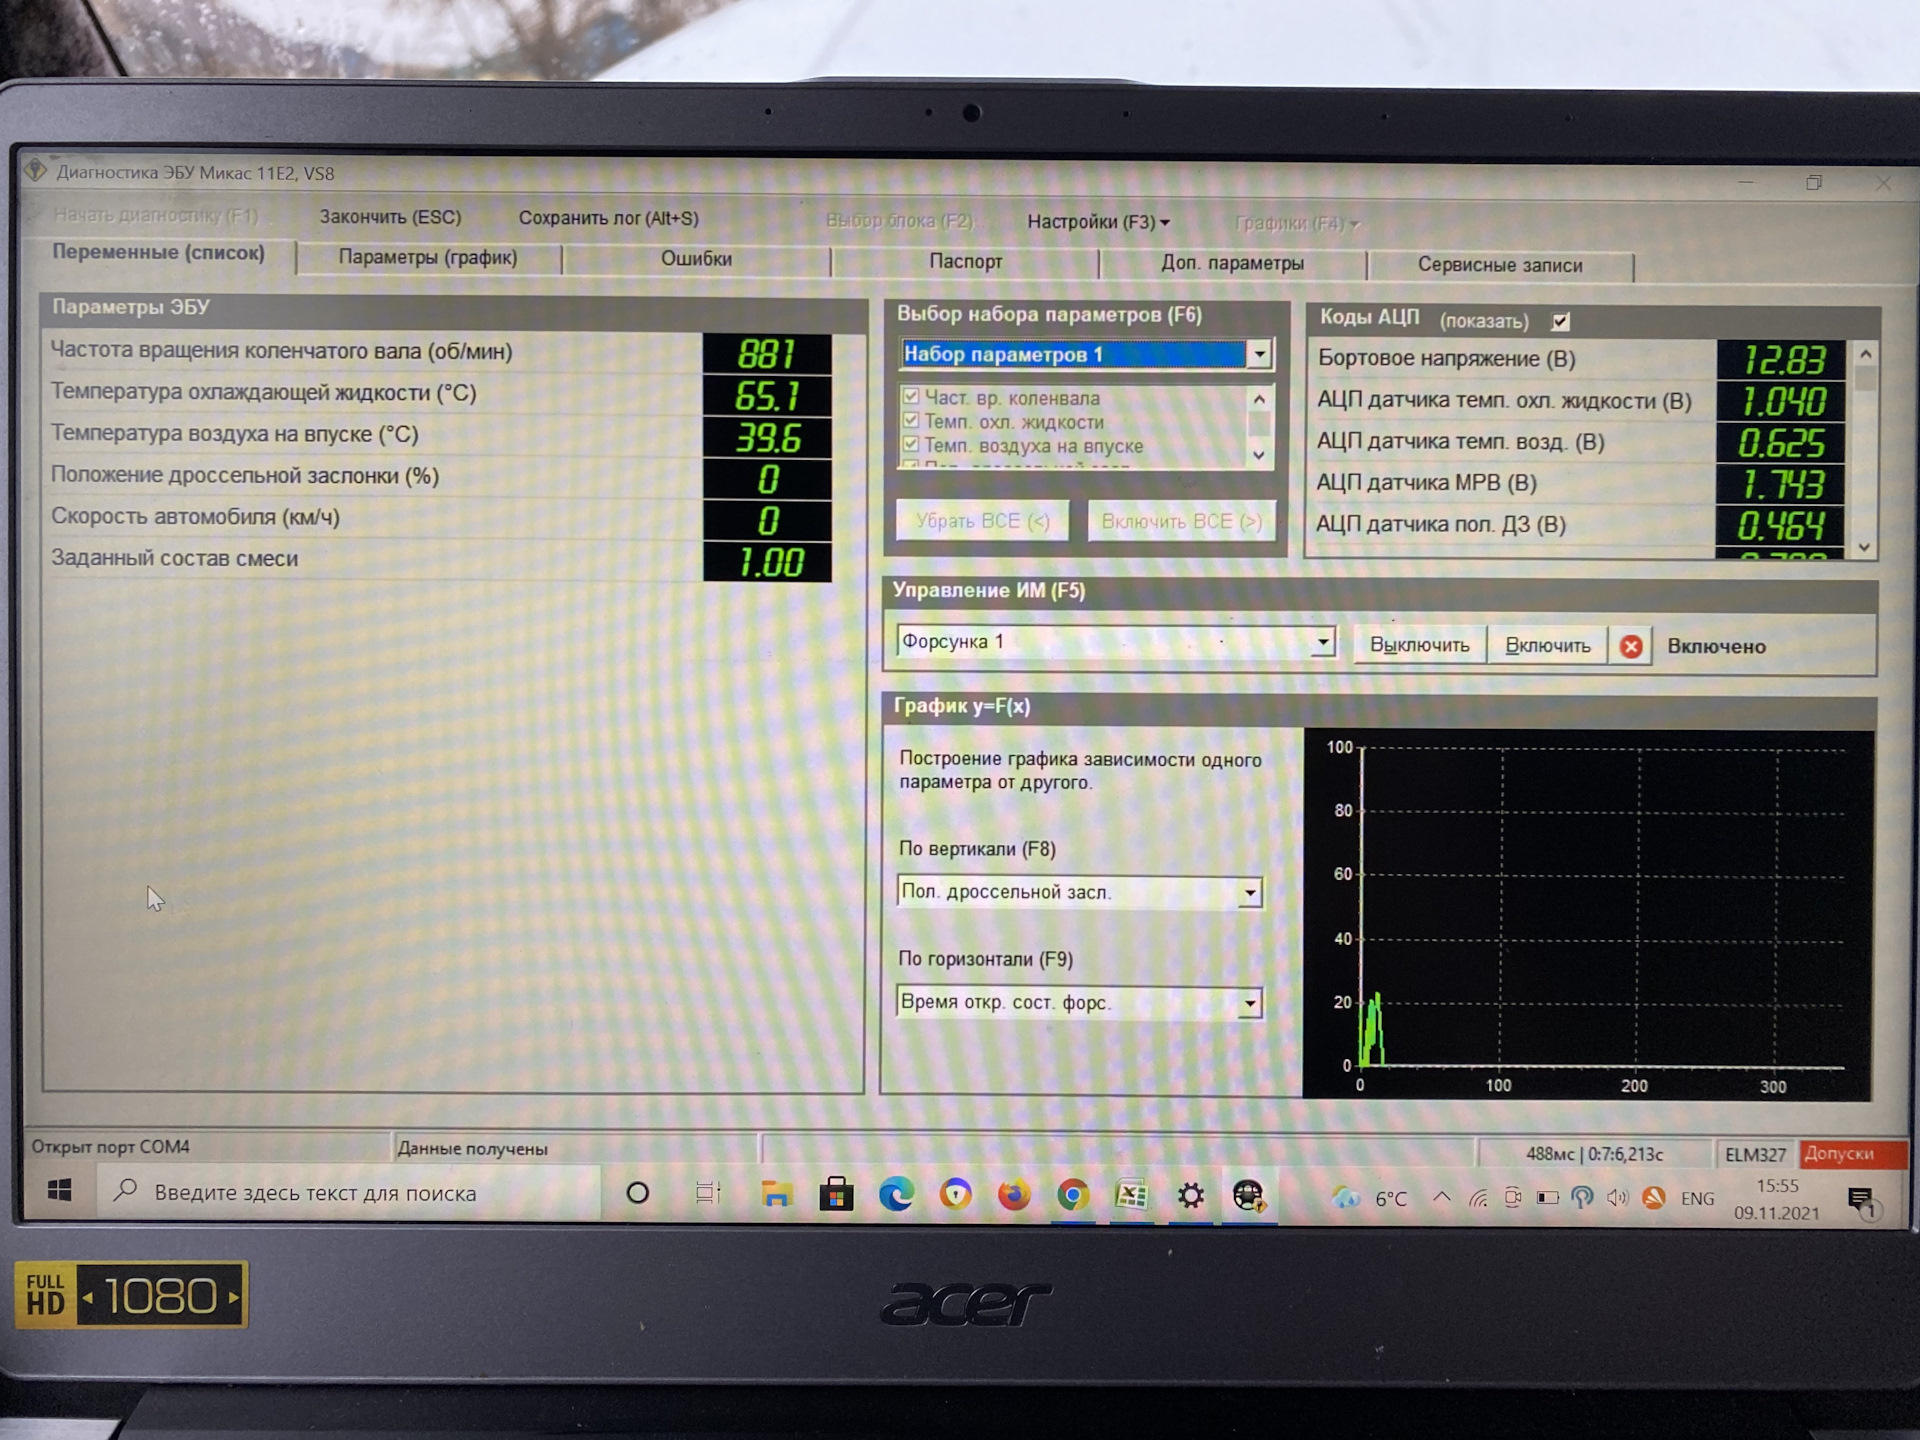The image size is (1920, 1440).
Task: Open the Форсунка 1 actuator dropdown
Action: click(1322, 642)
